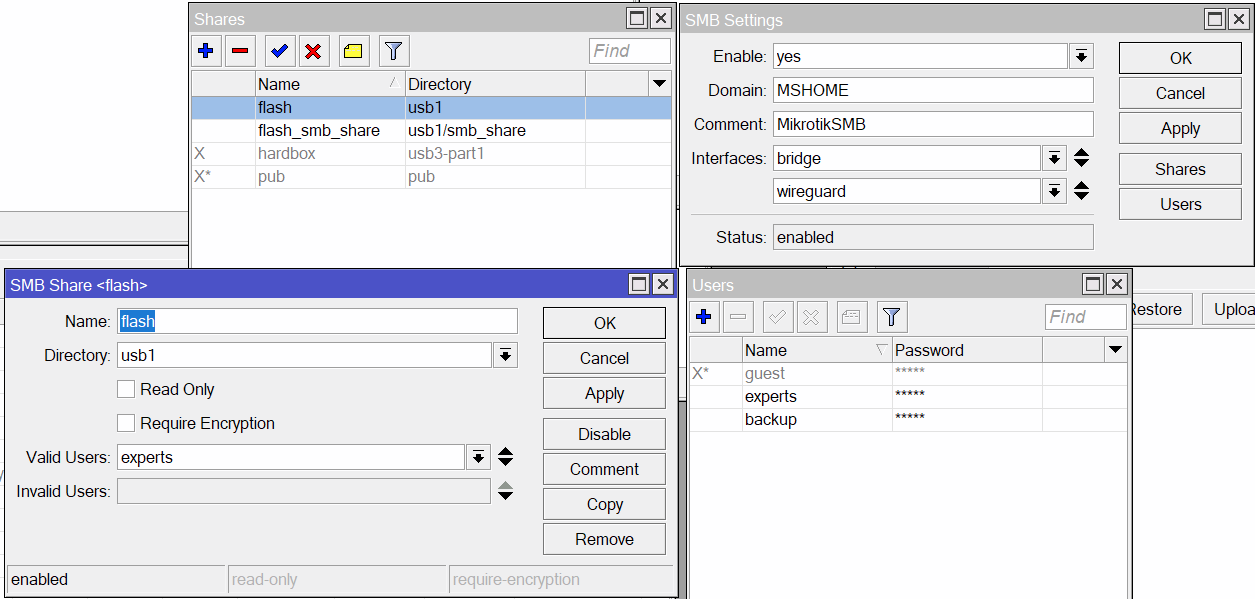Viewport: 1255px width, 599px height.
Task: Click Cancel in the SMB Settings window
Action: tap(1180, 93)
